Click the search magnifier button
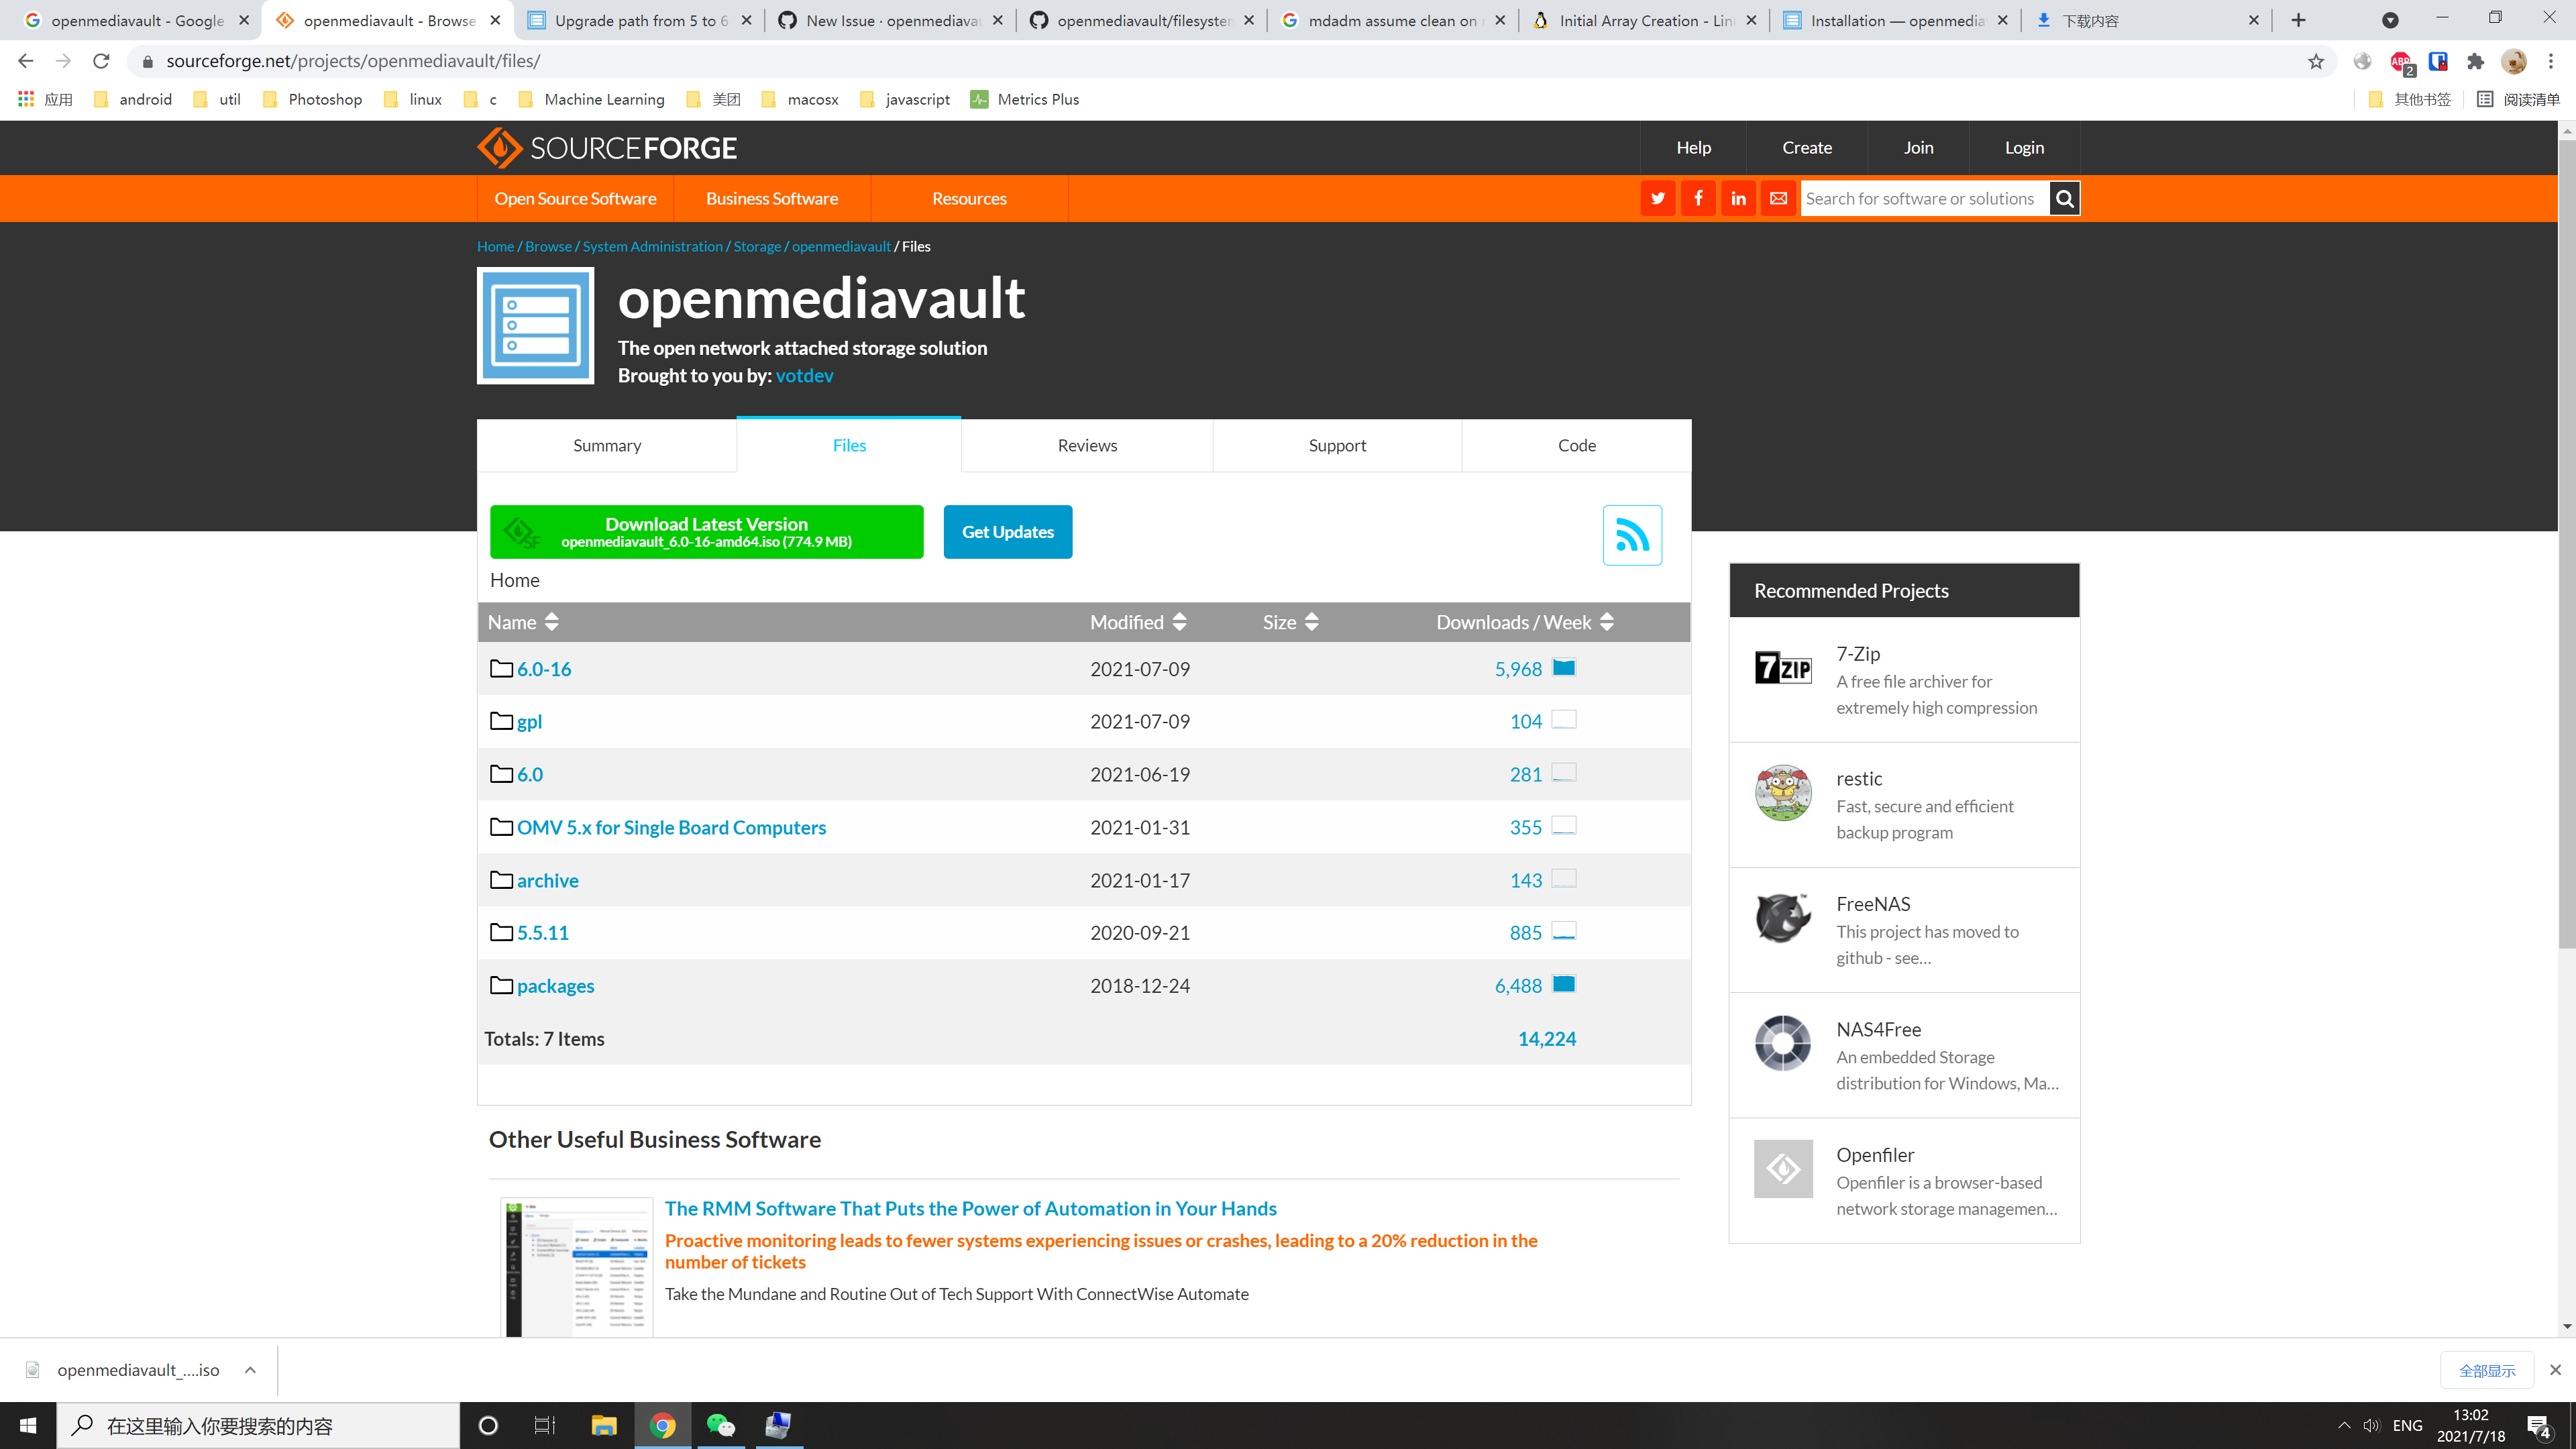This screenshot has width=2576, height=1449. tap(2064, 198)
